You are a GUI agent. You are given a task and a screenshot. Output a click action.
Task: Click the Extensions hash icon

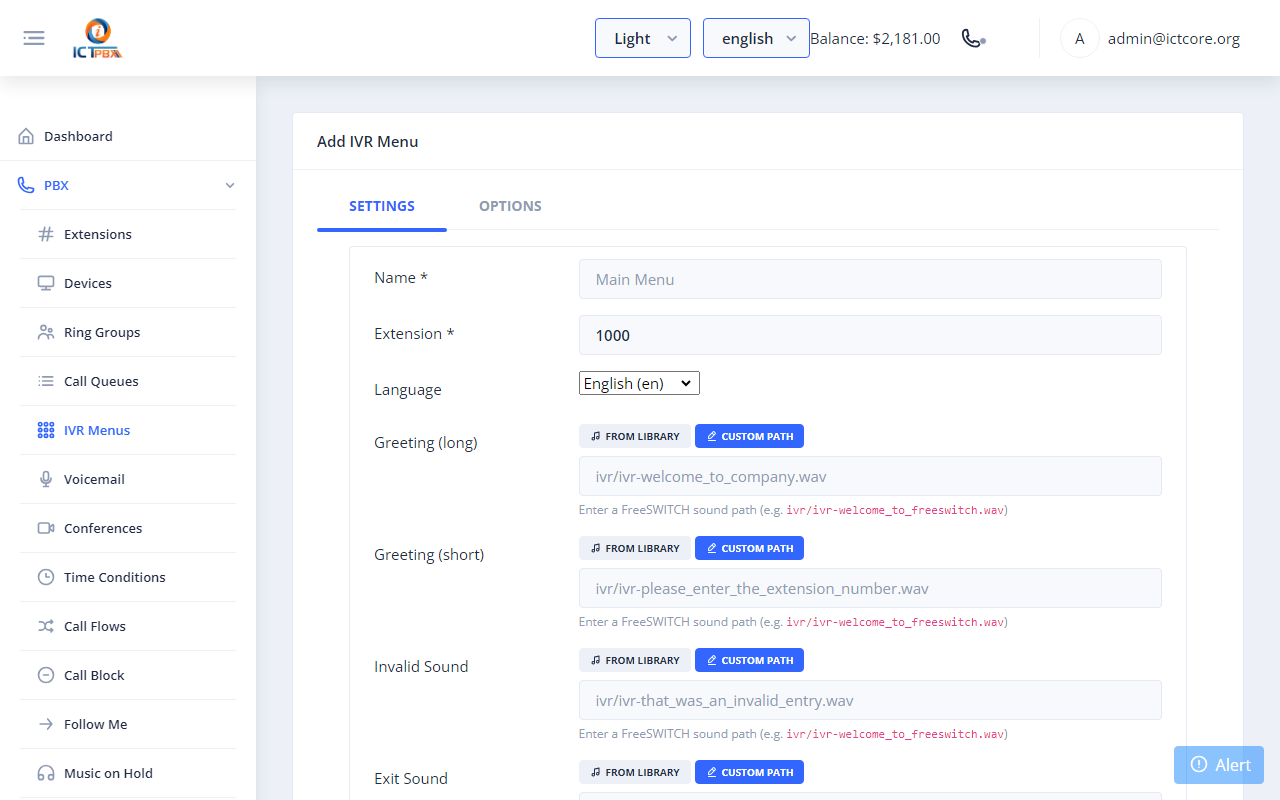point(46,234)
